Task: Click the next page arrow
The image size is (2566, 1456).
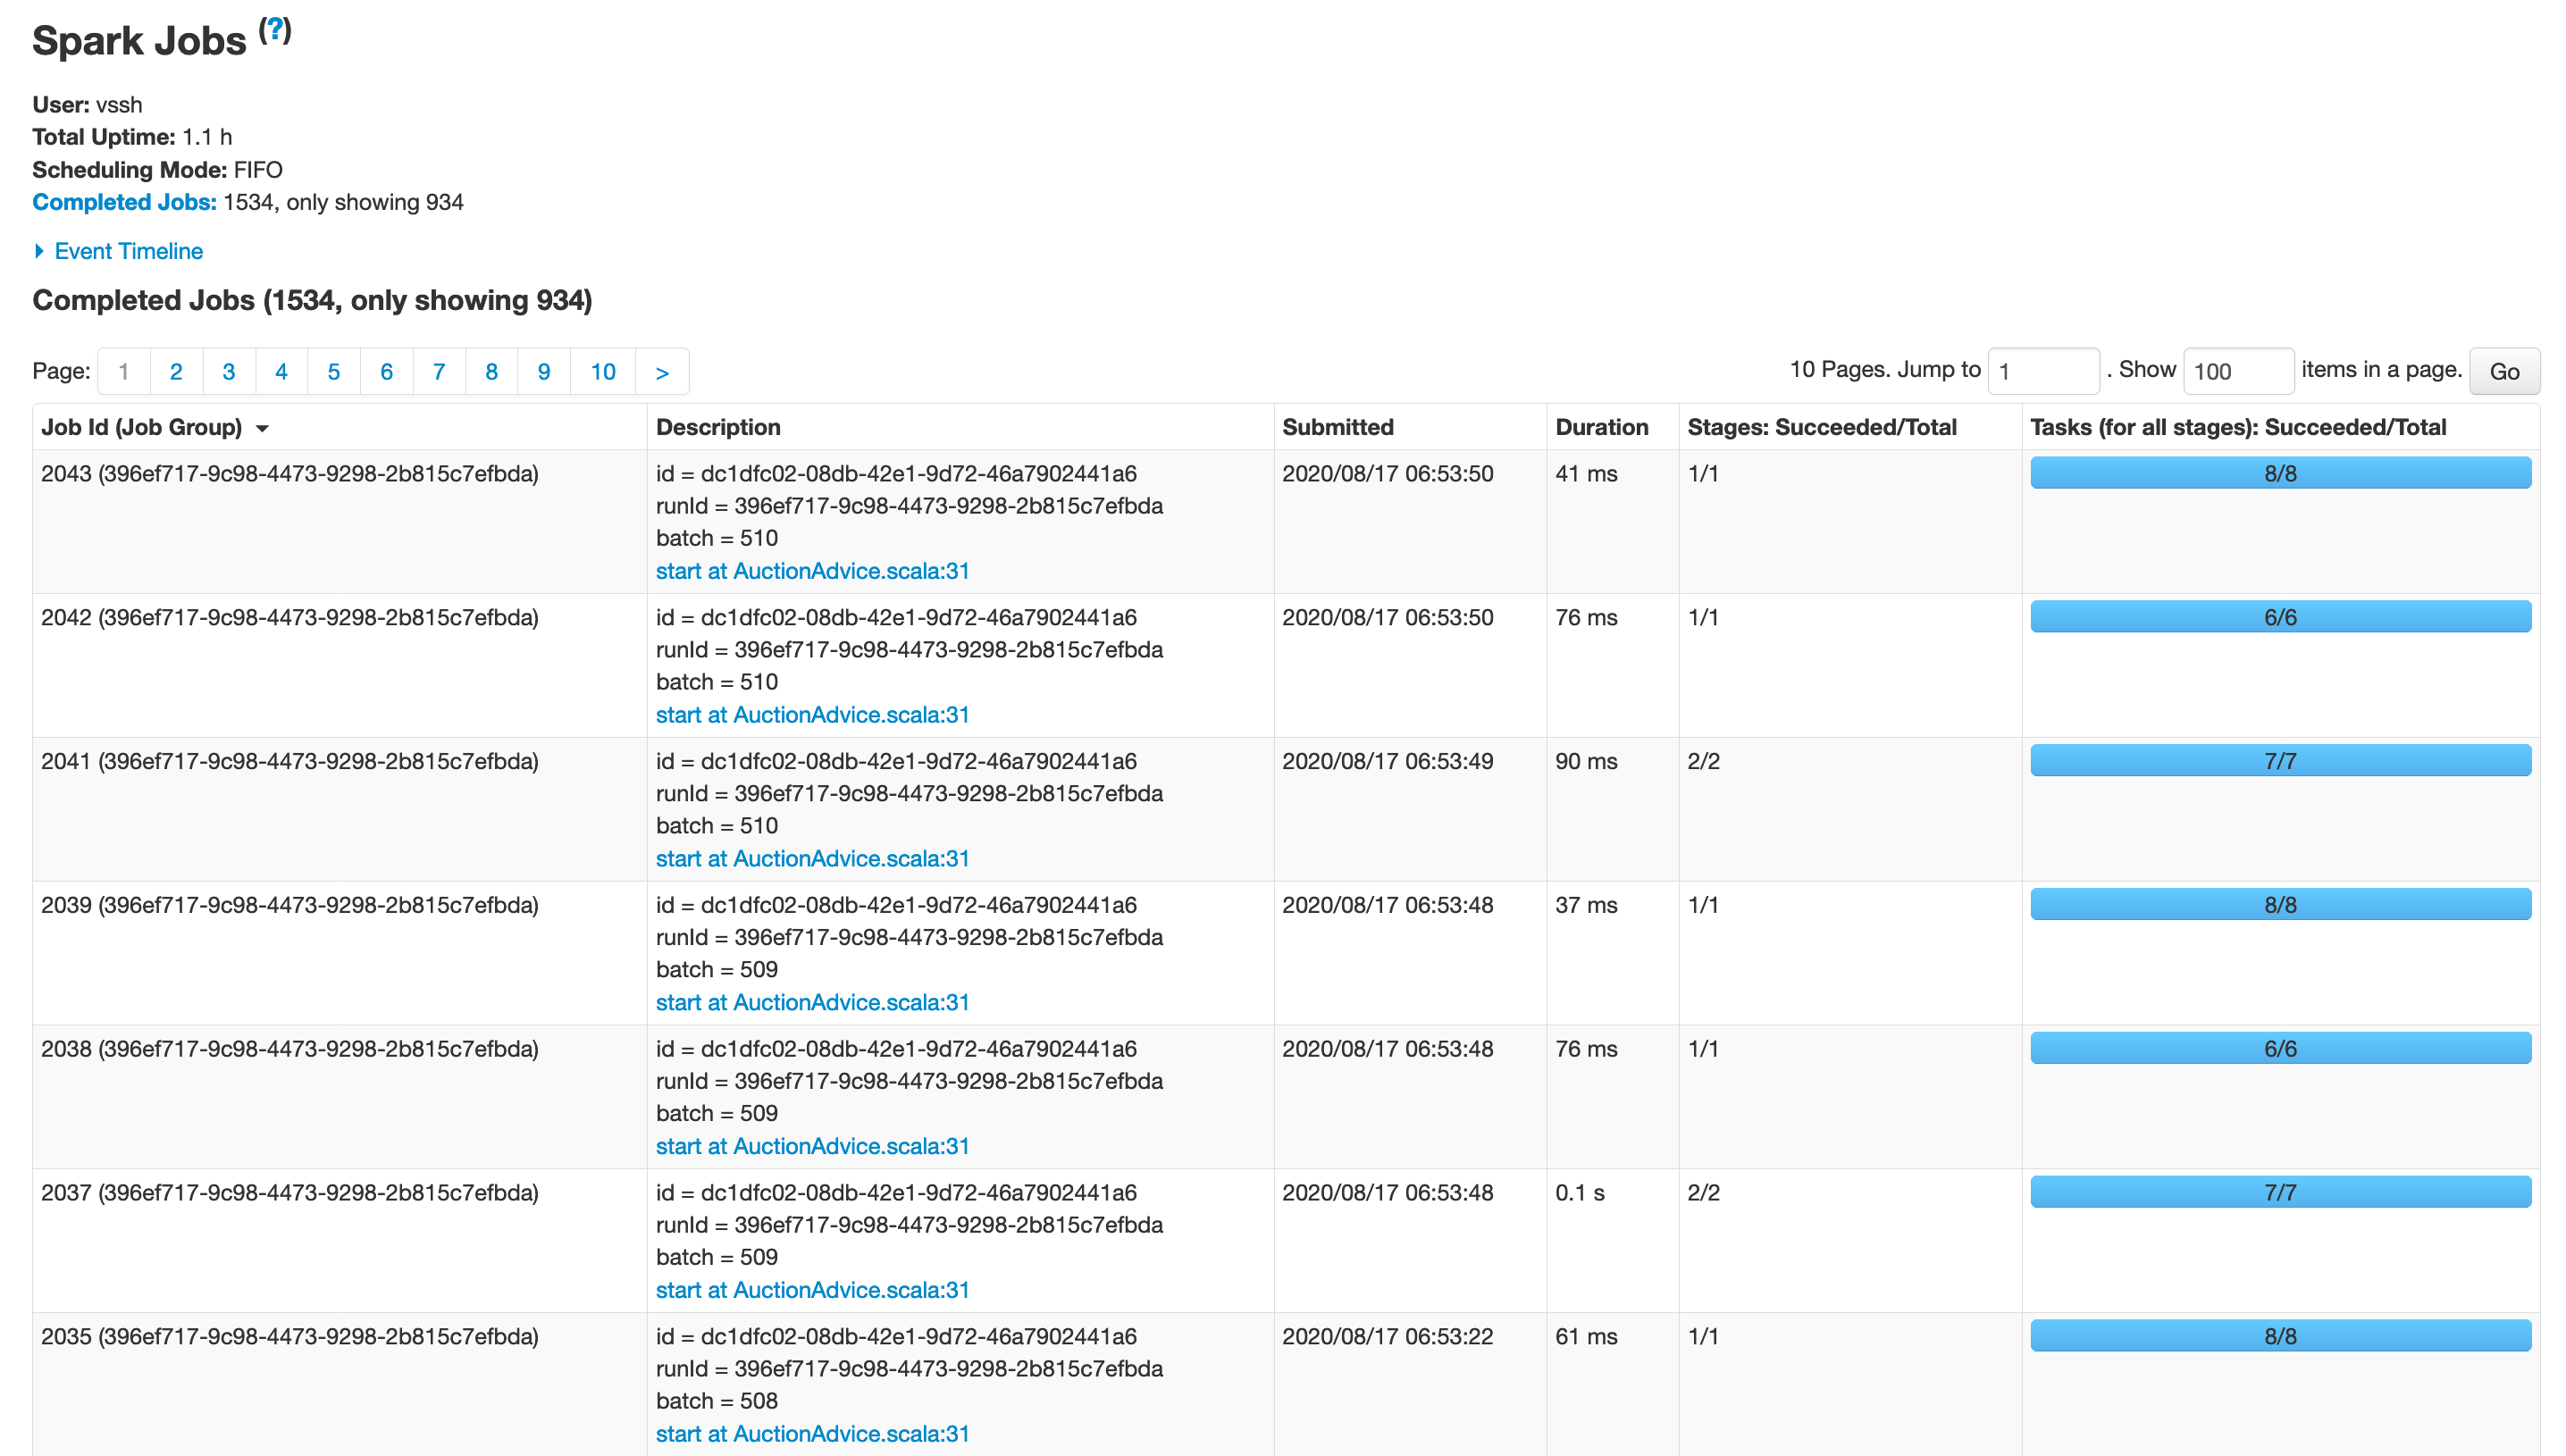Action: pyautogui.click(x=661, y=372)
